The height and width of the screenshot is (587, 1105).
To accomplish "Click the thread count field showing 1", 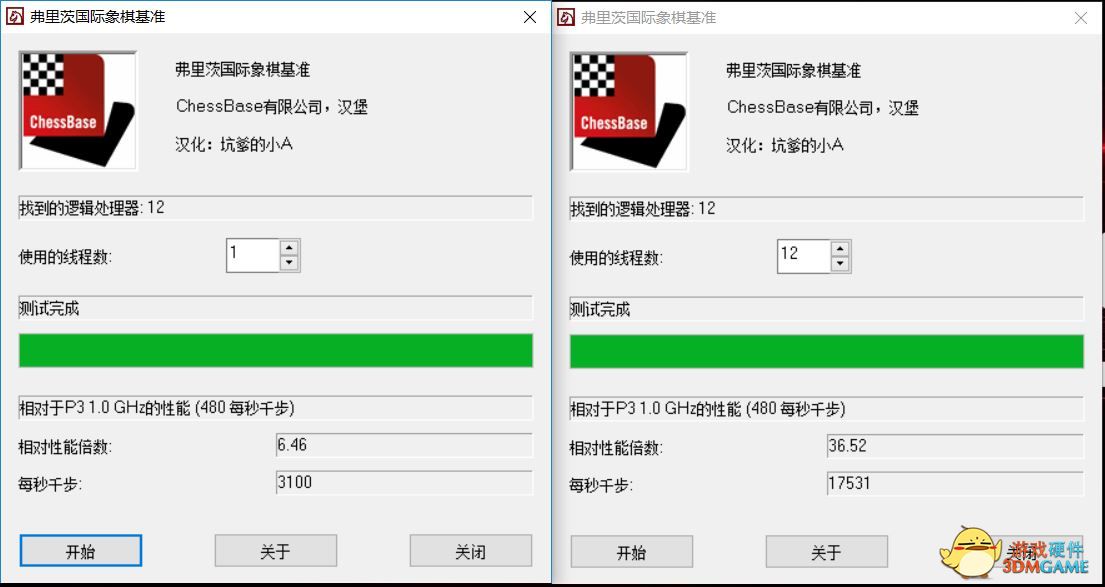I will (x=253, y=255).
